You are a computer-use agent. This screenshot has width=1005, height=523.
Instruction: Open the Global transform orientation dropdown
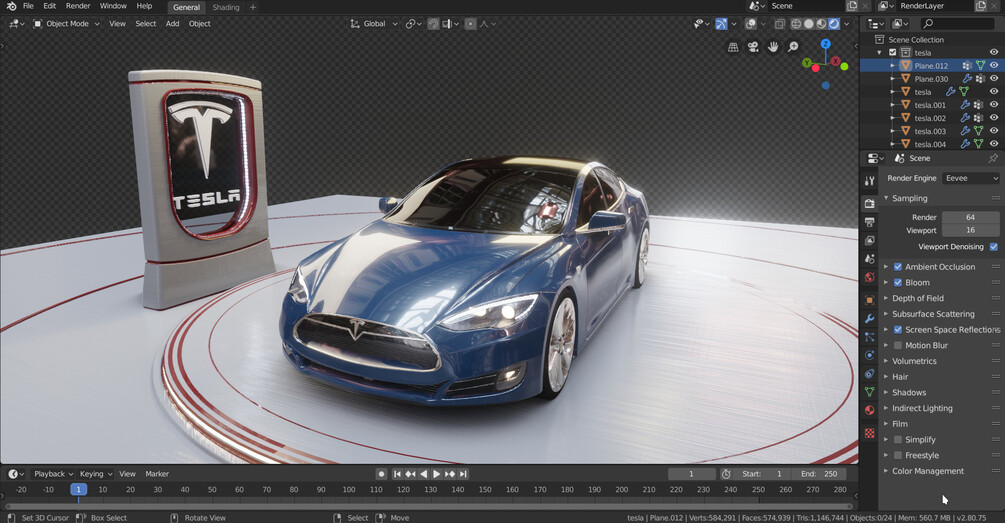(374, 24)
